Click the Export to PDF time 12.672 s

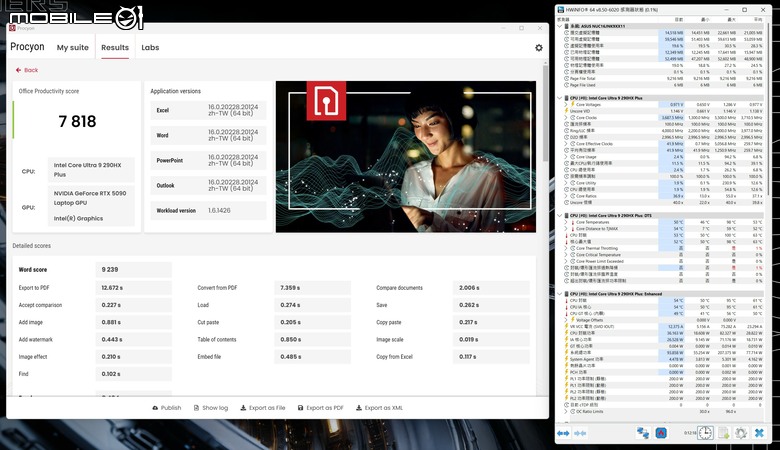pos(134,287)
